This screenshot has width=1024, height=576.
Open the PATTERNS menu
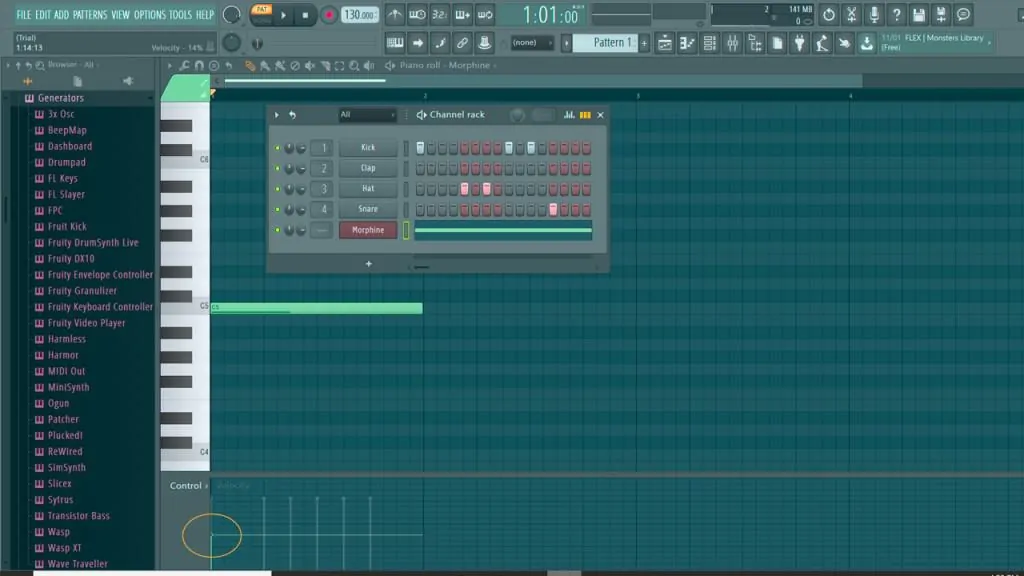pos(90,15)
